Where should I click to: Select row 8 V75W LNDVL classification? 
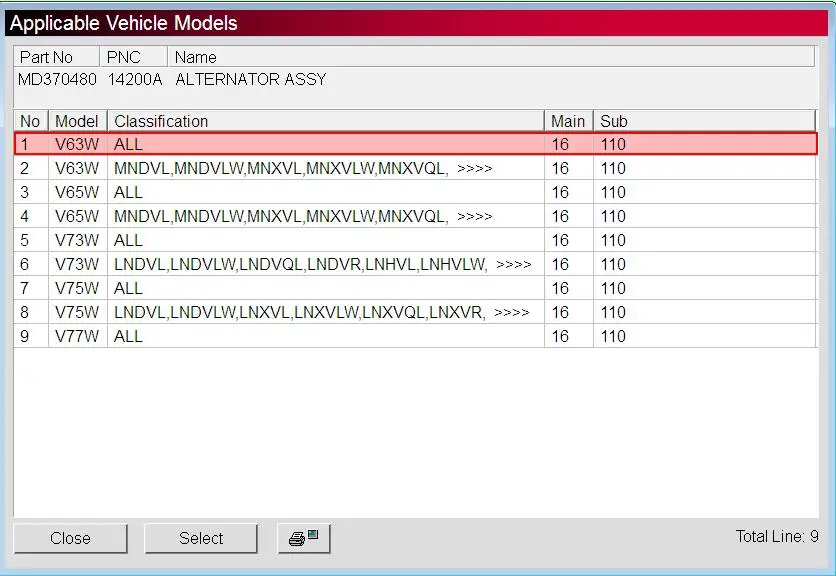[415, 312]
